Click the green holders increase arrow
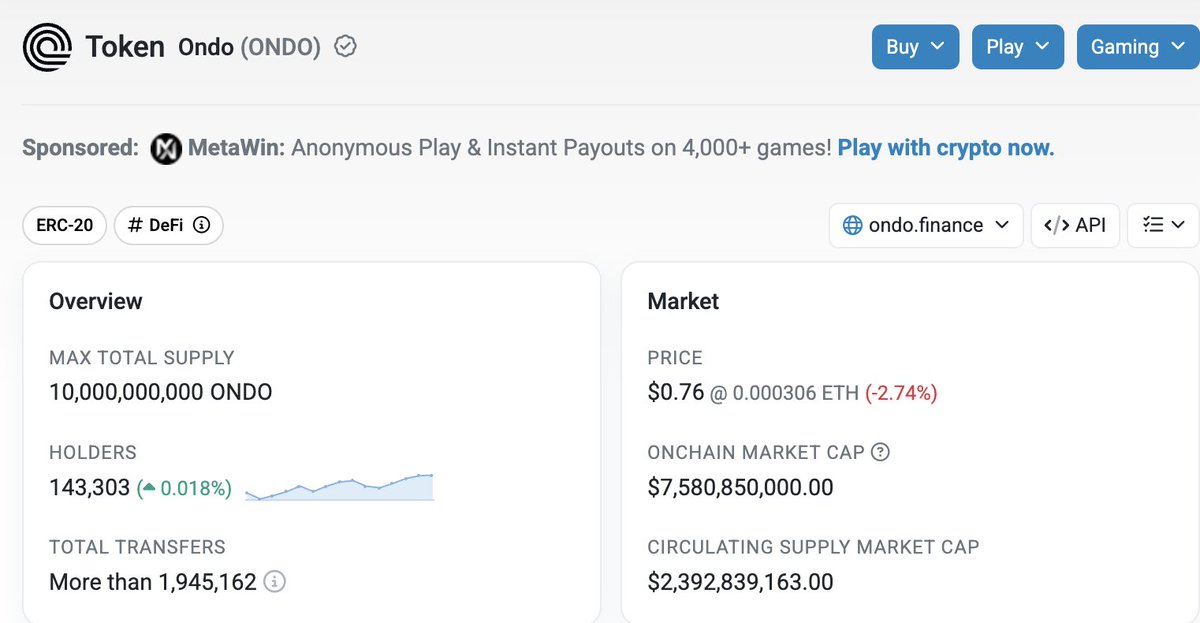 [147, 488]
